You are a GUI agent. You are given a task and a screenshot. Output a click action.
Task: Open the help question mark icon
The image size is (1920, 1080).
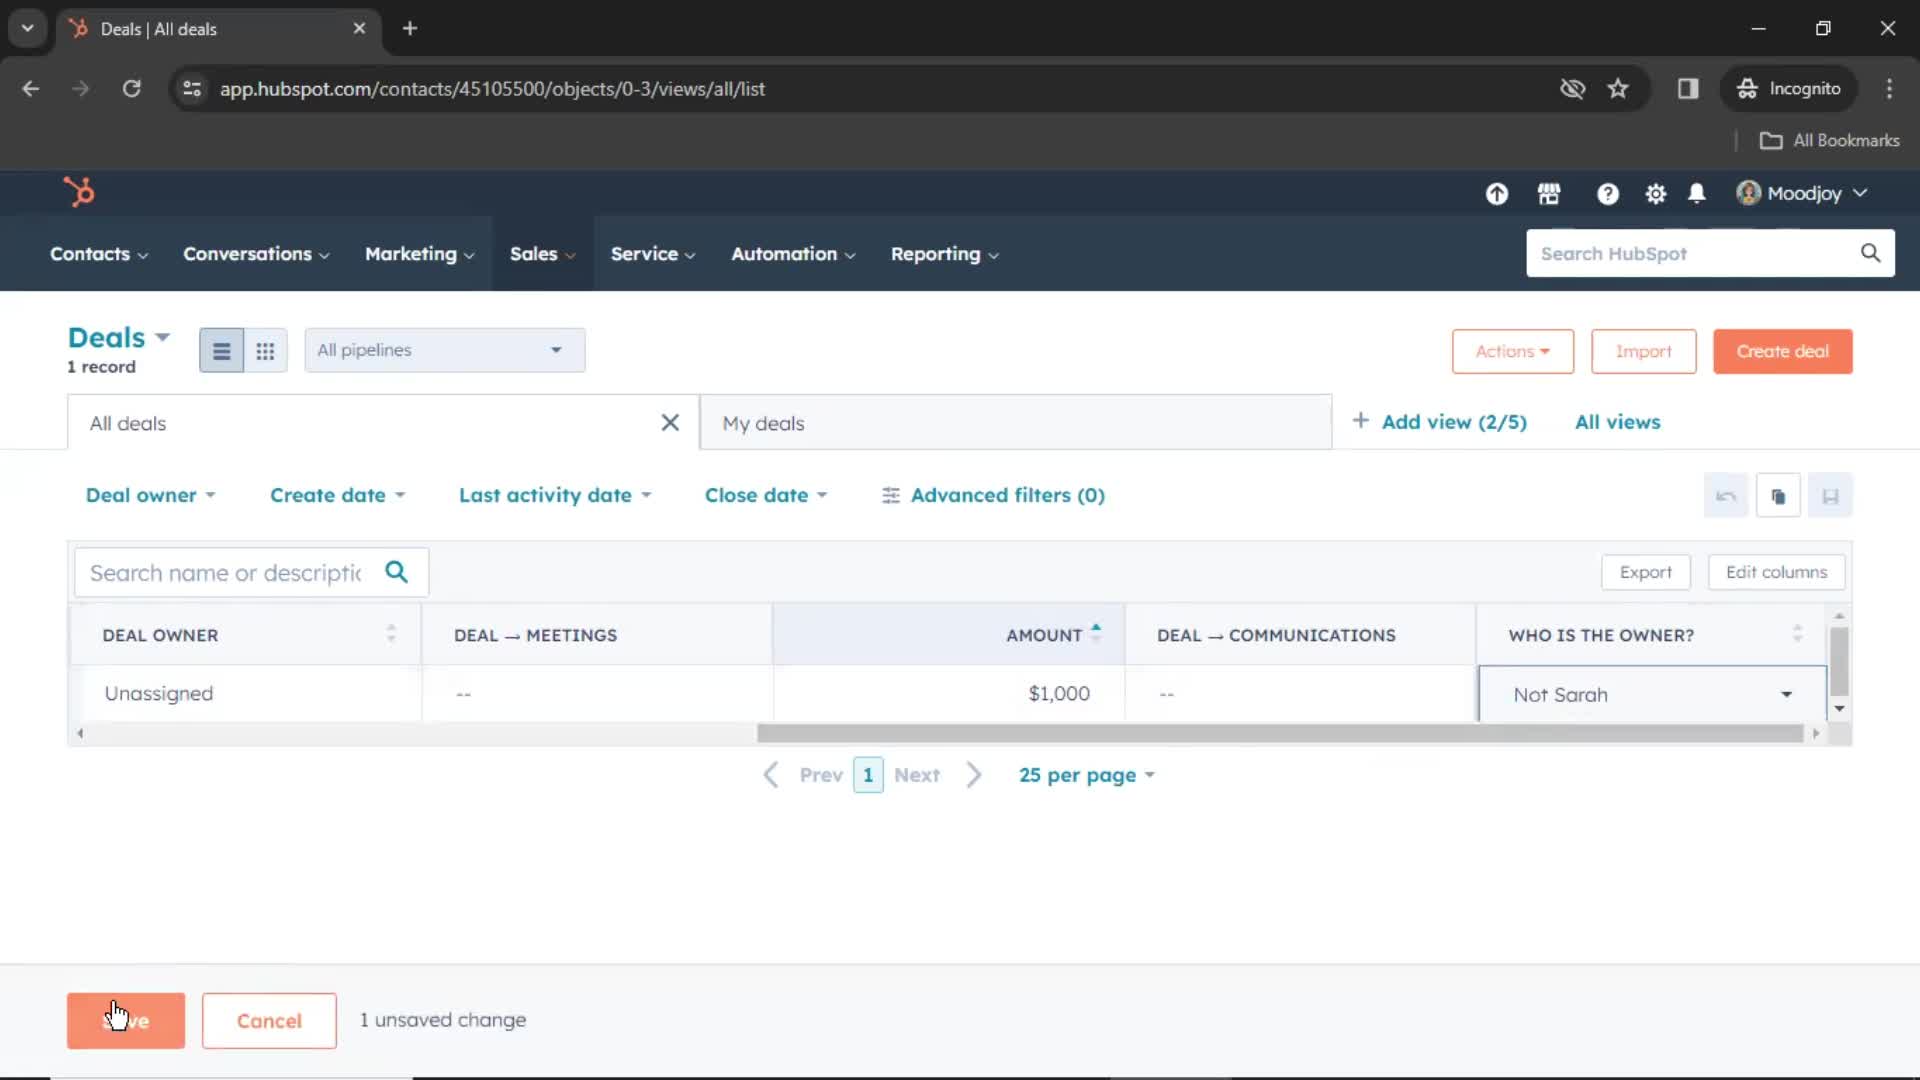coord(1607,194)
